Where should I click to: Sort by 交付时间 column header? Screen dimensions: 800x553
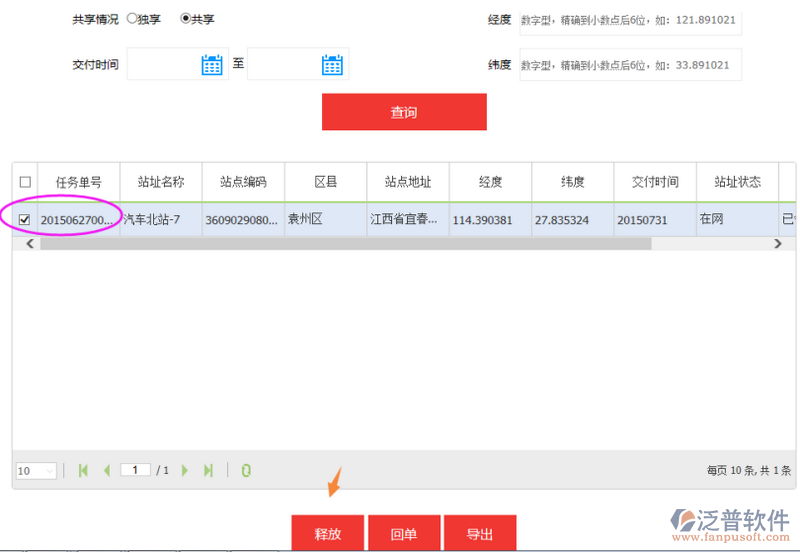[655, 182]
